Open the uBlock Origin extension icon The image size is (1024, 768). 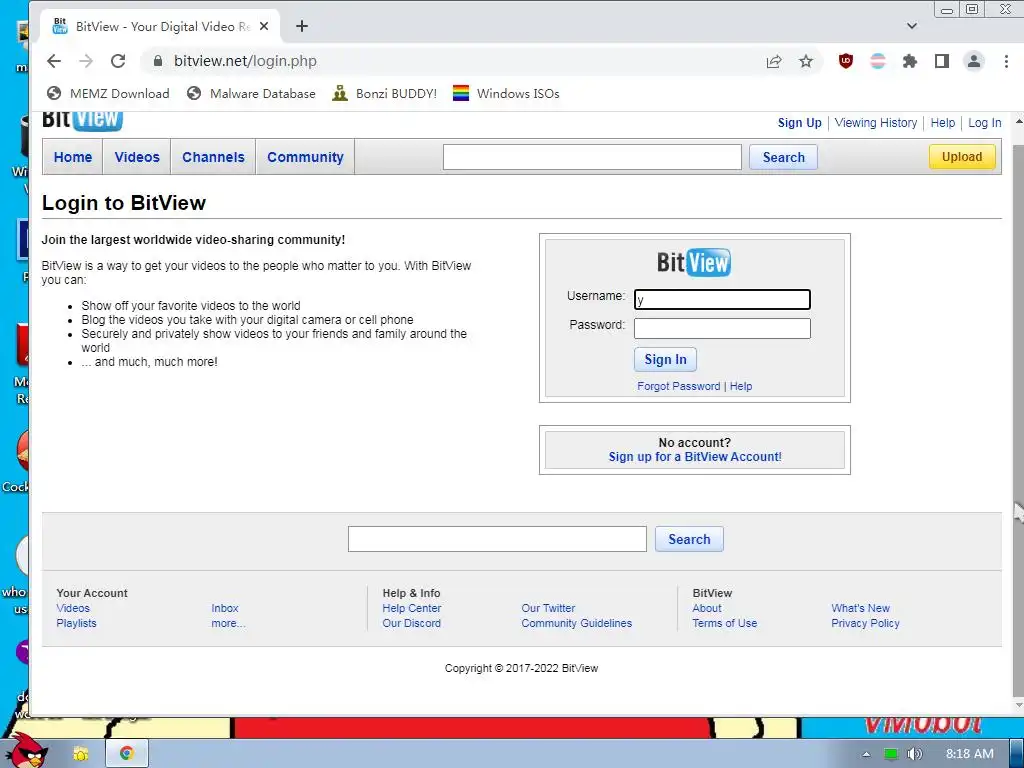pyautogui.click(x=846, y=61)
